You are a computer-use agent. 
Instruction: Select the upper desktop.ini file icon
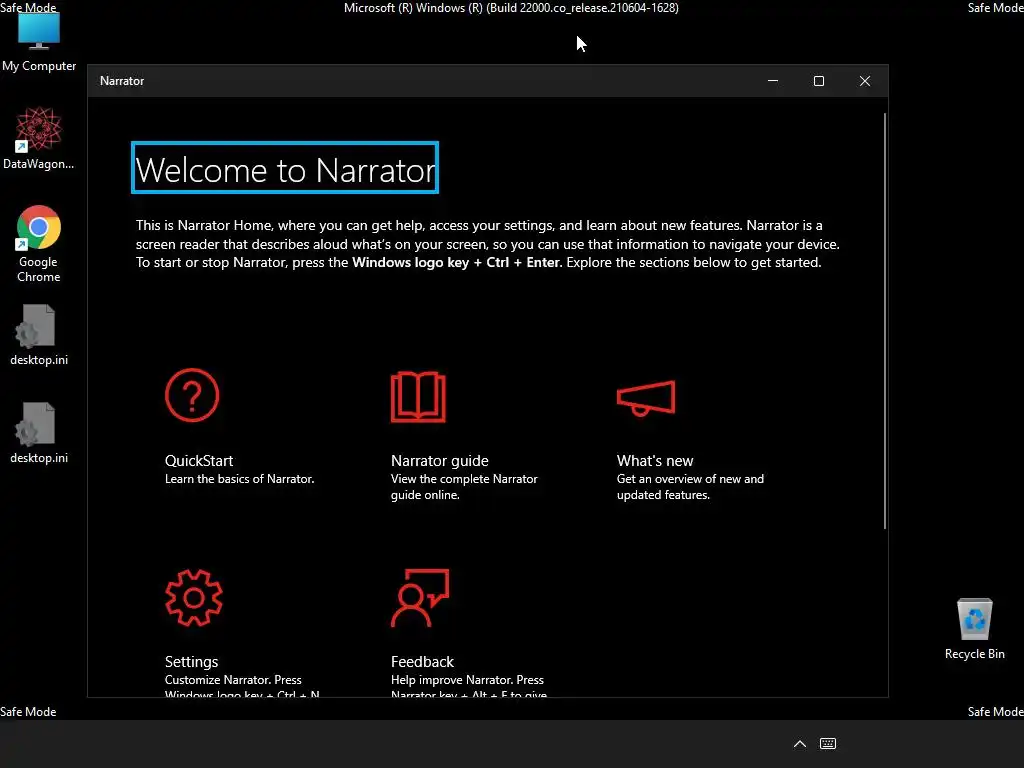tap(39, 335)
